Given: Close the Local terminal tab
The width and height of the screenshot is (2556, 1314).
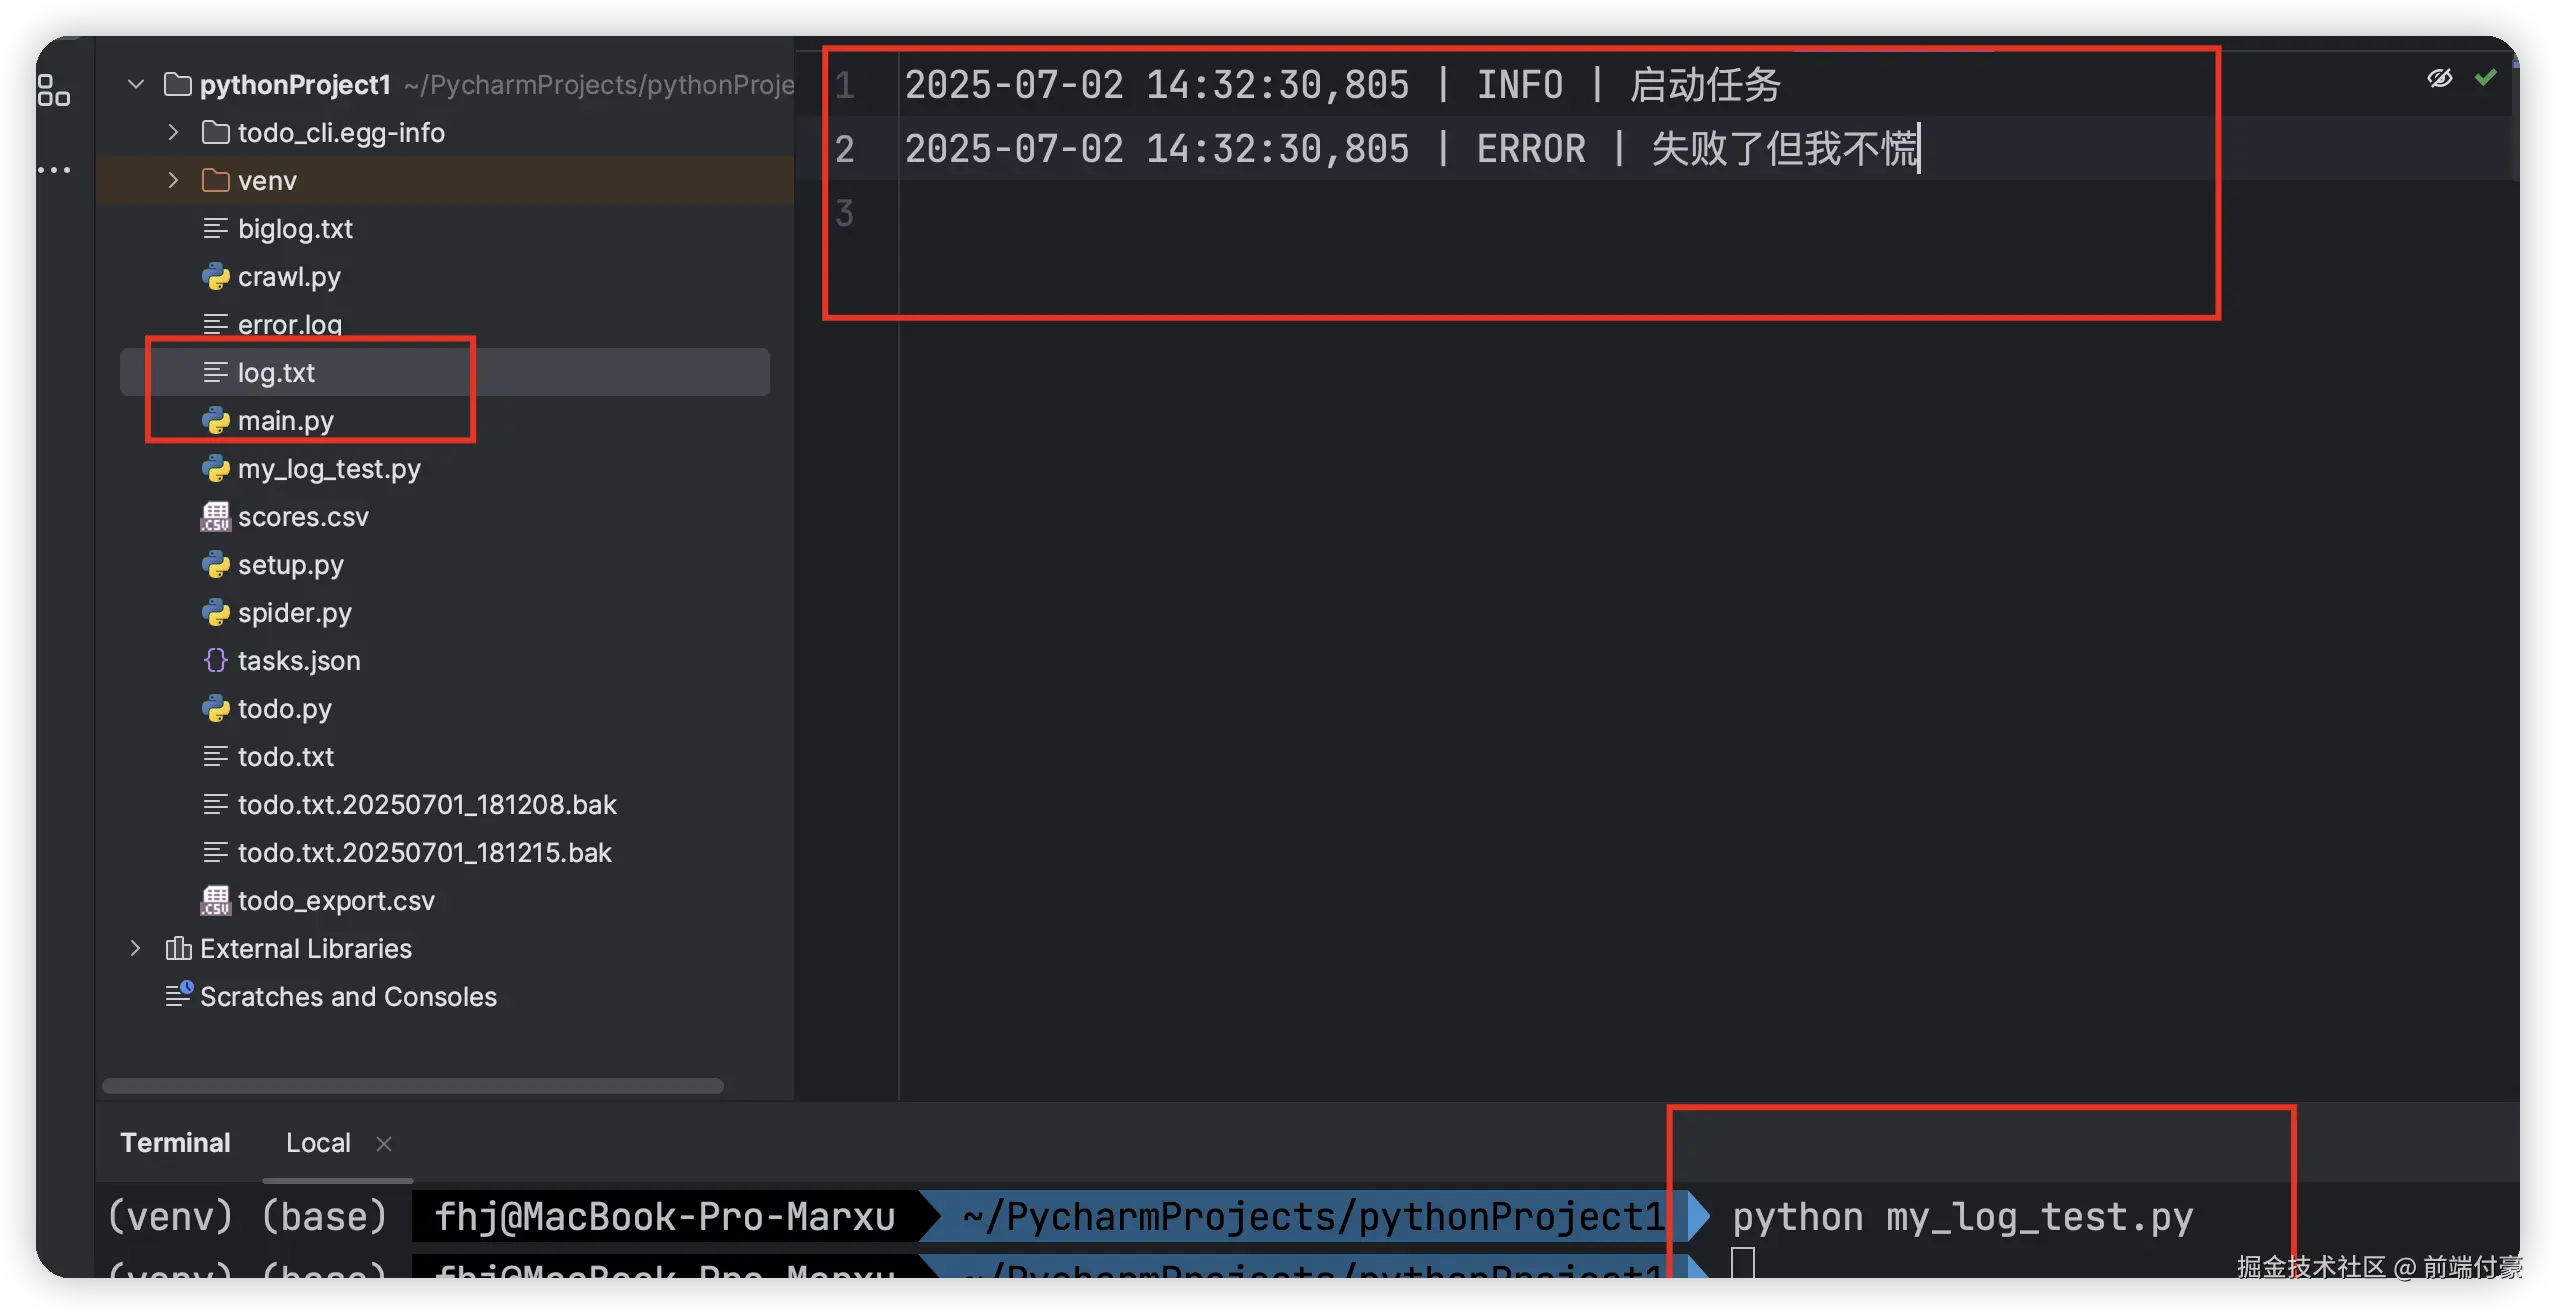Looking at the screenshot, I should [384, 1143].
